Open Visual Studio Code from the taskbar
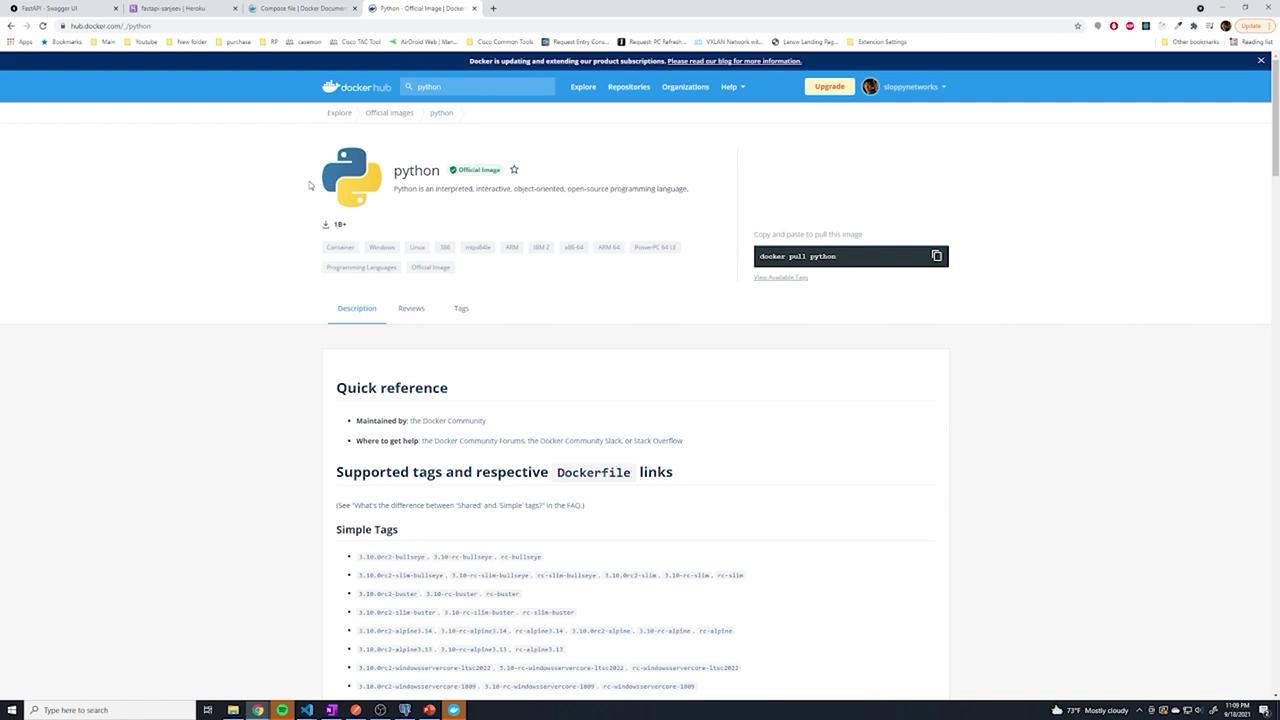 pos(306,710)
